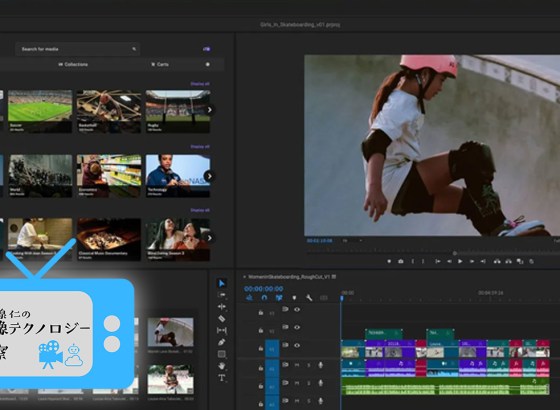
Task: Click the Play button in program monitor
Action: [460, 261]
